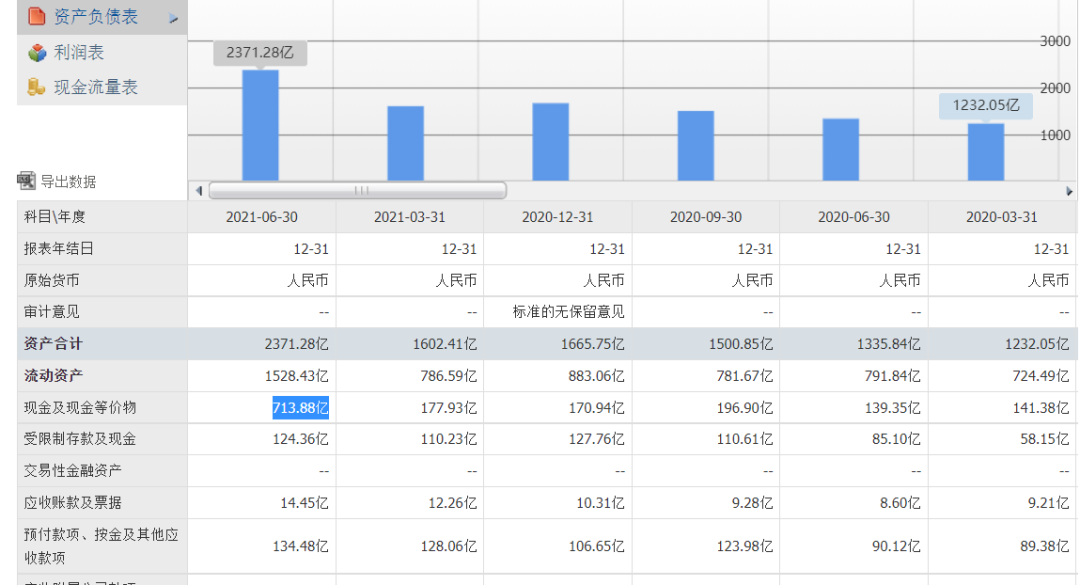1080x585 pixels.
Task: Click the 流动资产 row label
Action: tap(53, 376)
